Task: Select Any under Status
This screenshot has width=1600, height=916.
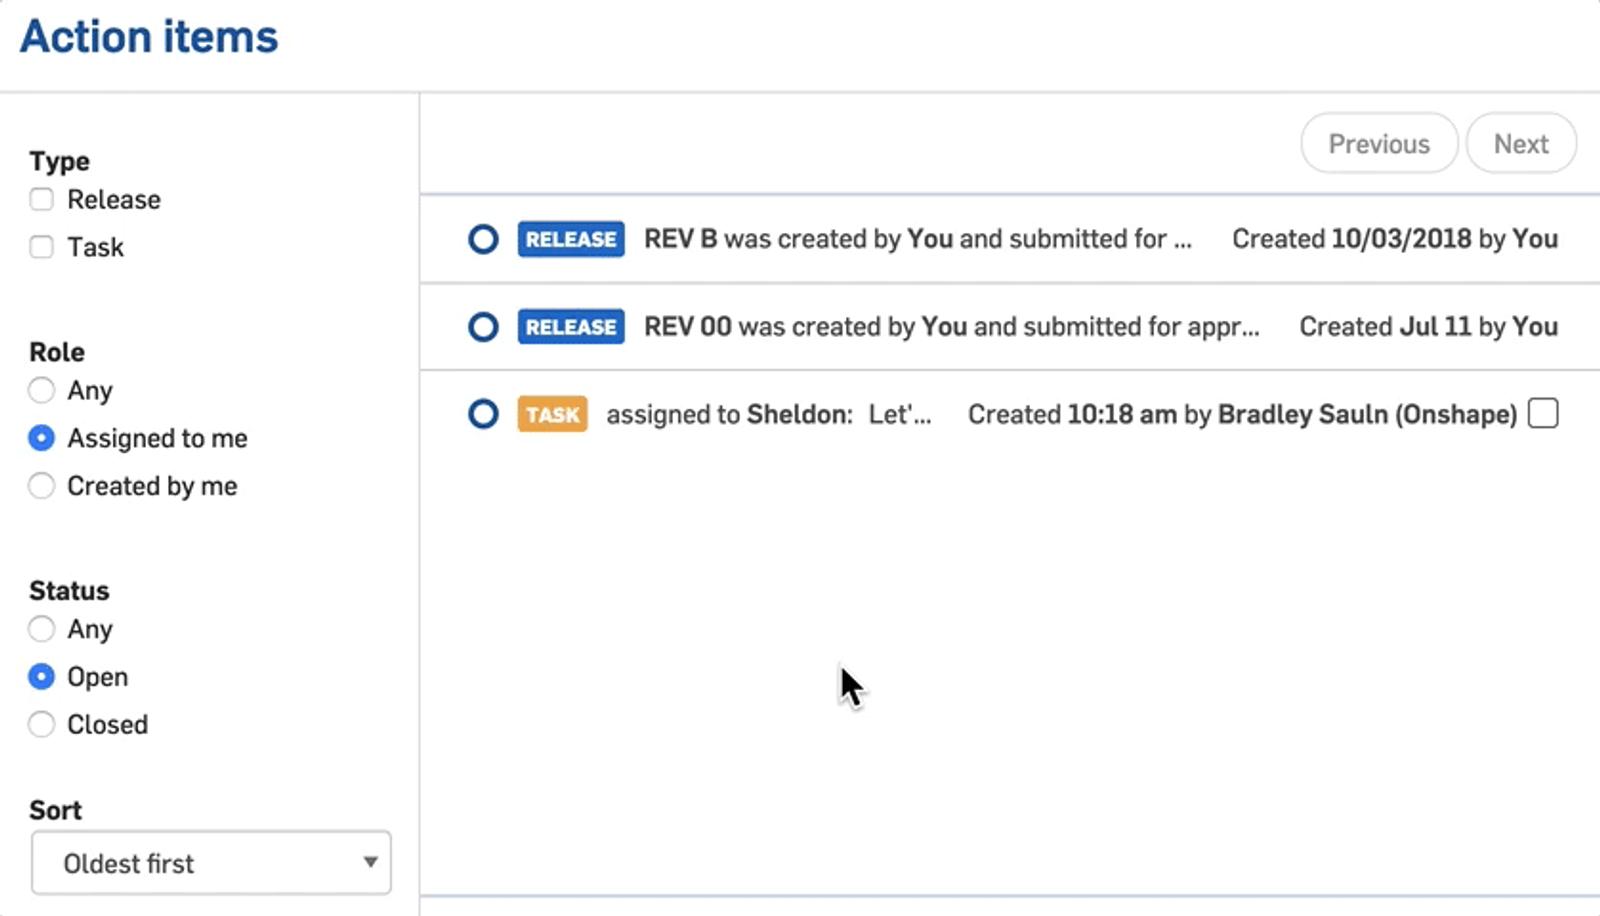Action: (x=41, y=629)
